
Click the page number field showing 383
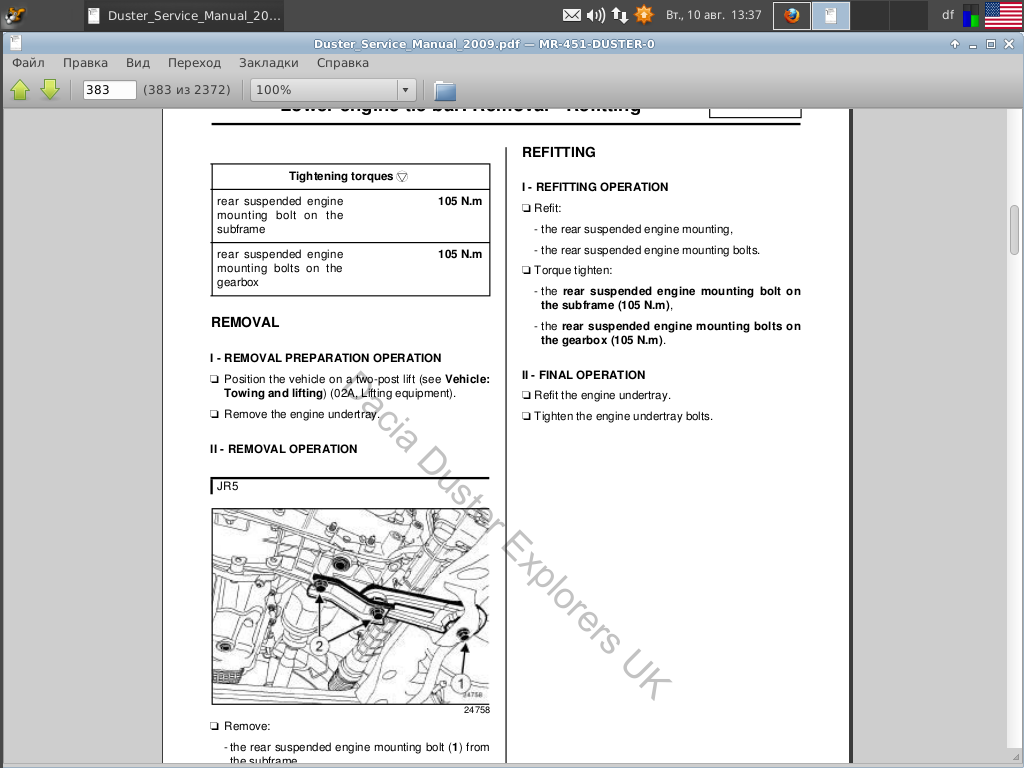pos(109,89)
